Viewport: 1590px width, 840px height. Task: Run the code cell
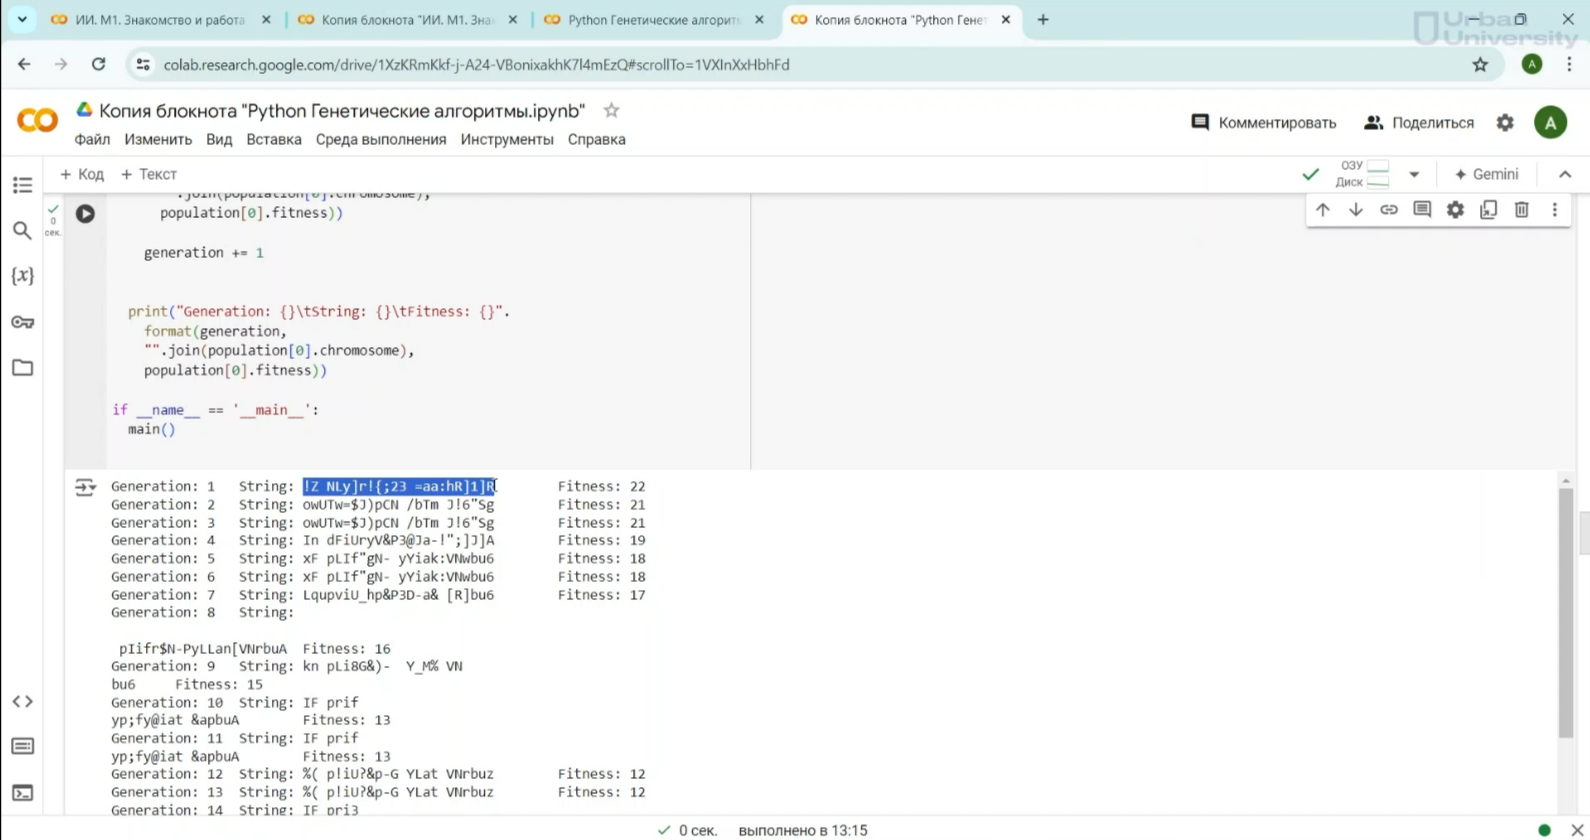tap(85, 214)
